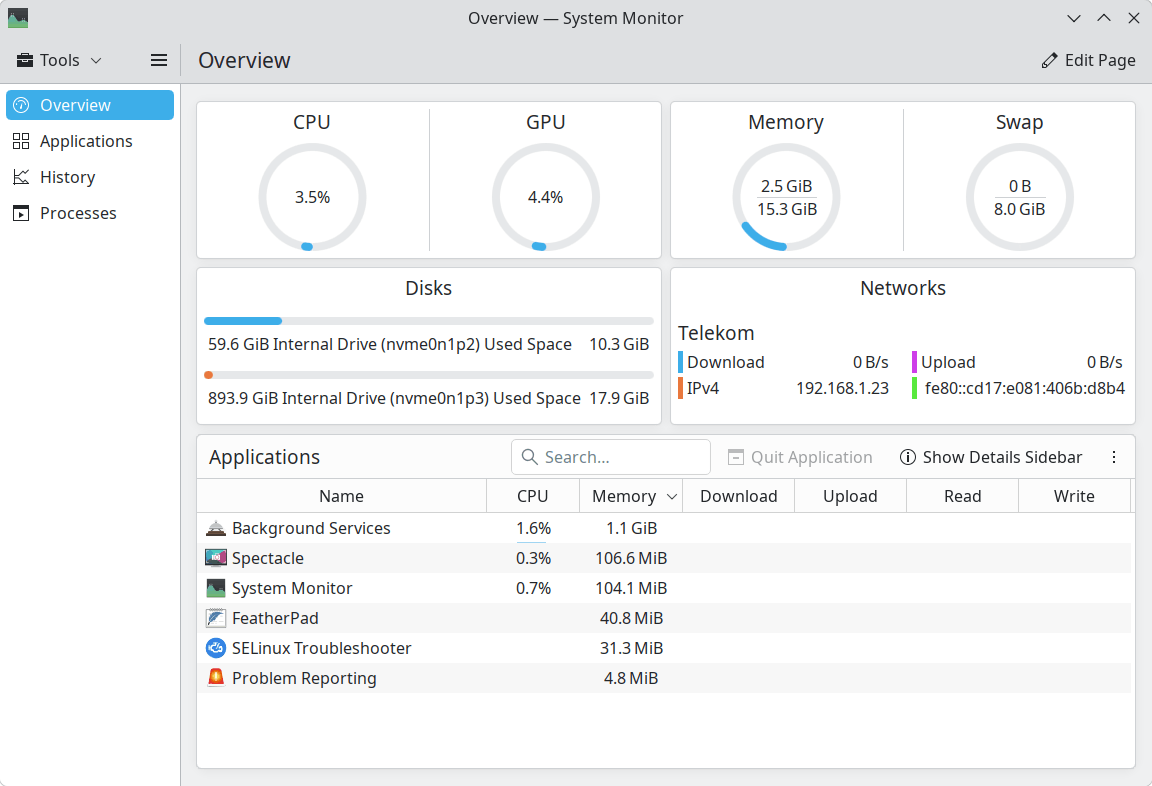Click the FeatherPad app icon
Image resolution: width=1152 pixels, height=786 pixels.
[216, 618]
